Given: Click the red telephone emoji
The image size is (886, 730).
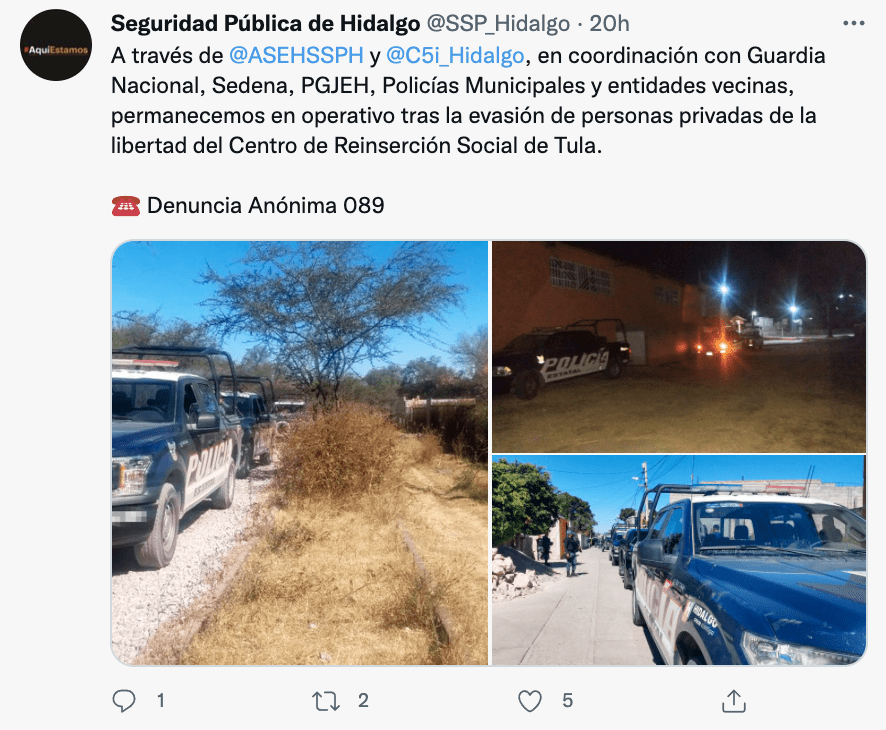Looking at the screenshot, I should [125, 206].
